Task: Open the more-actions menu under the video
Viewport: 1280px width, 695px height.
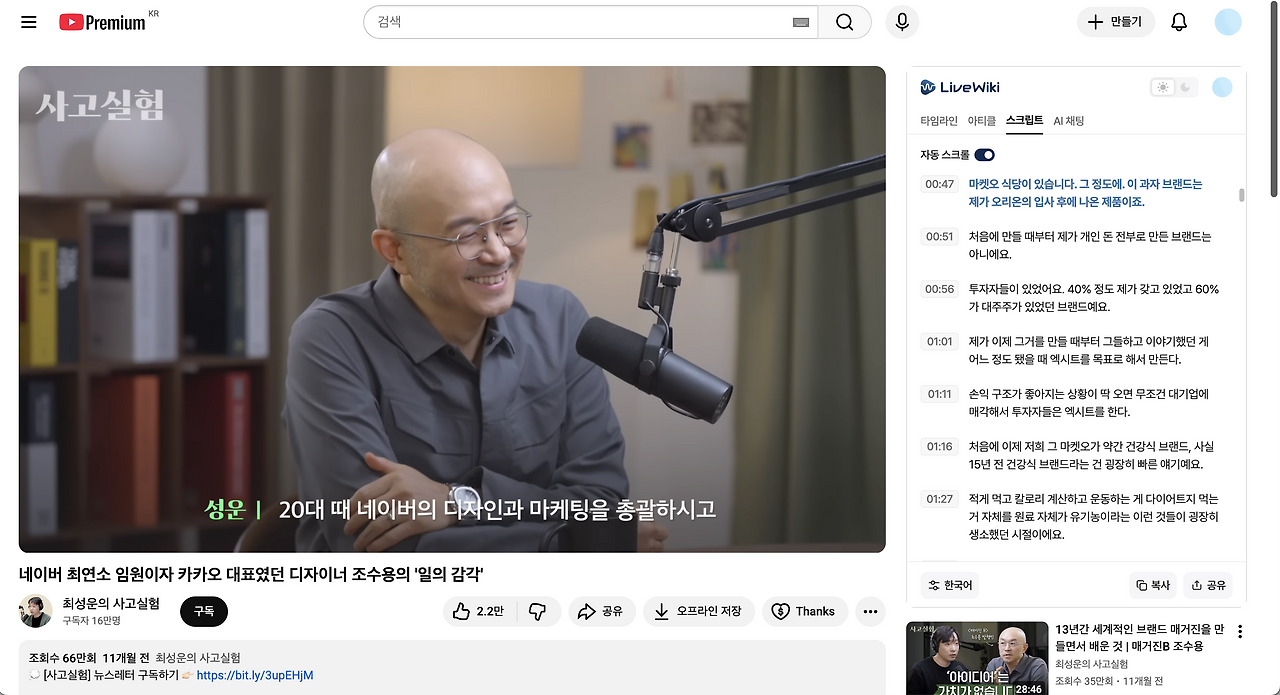Action: (x=869, y=611)
